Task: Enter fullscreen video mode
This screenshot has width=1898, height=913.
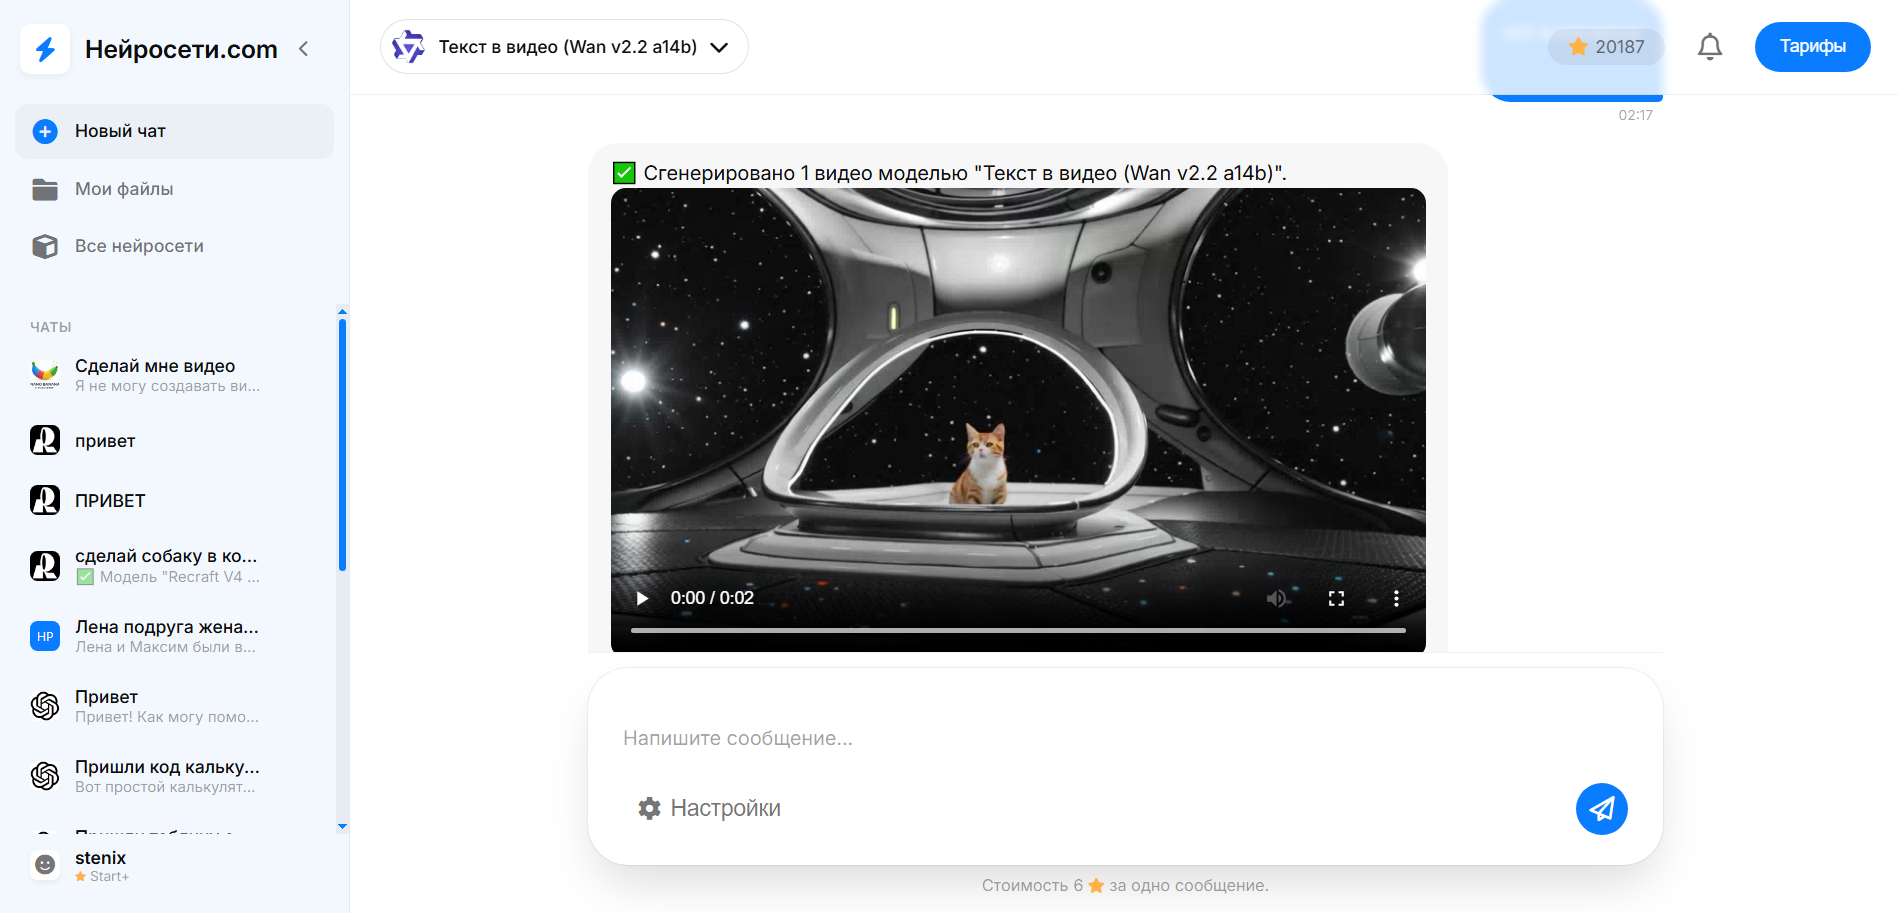Action: click(x=1336, y=598)
